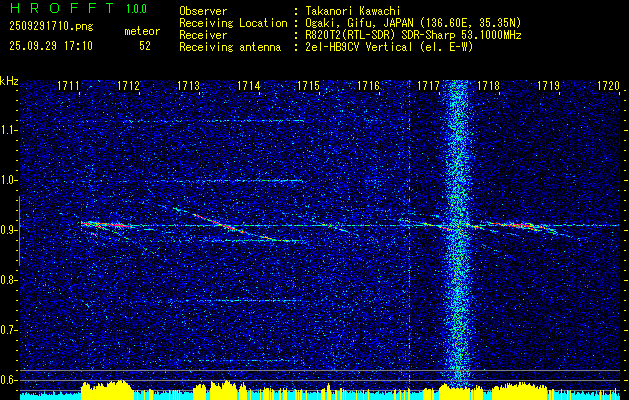Click the file name 2509291710.png
Image resolution: width=629 pixels, height=400 pixels.
coord(51,27)
